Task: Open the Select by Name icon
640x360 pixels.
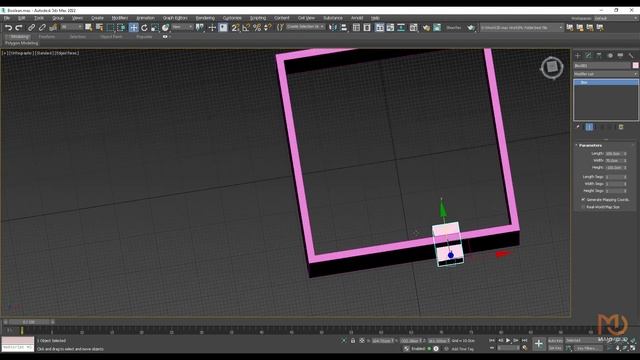Action: 99,28
